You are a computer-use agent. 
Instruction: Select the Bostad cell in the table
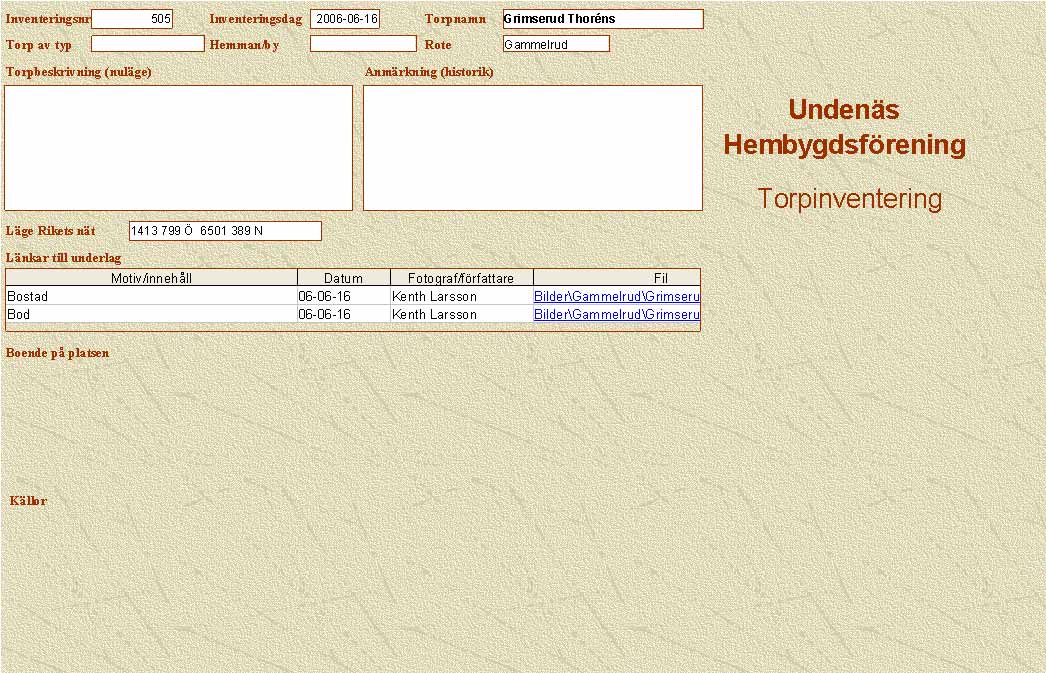click(150, 297)
